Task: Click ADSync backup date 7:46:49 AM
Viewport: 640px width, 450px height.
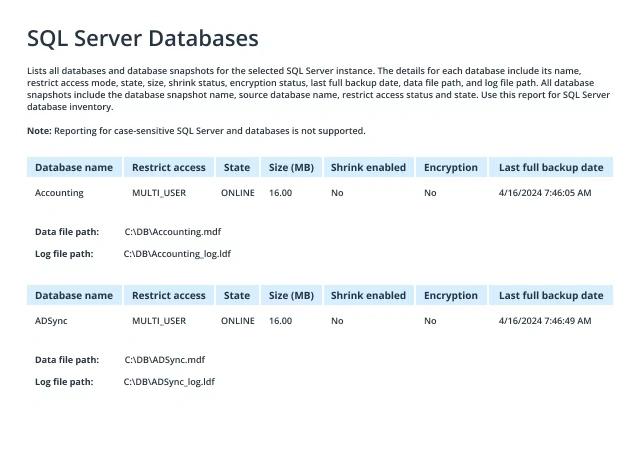Action: point(545,321)
